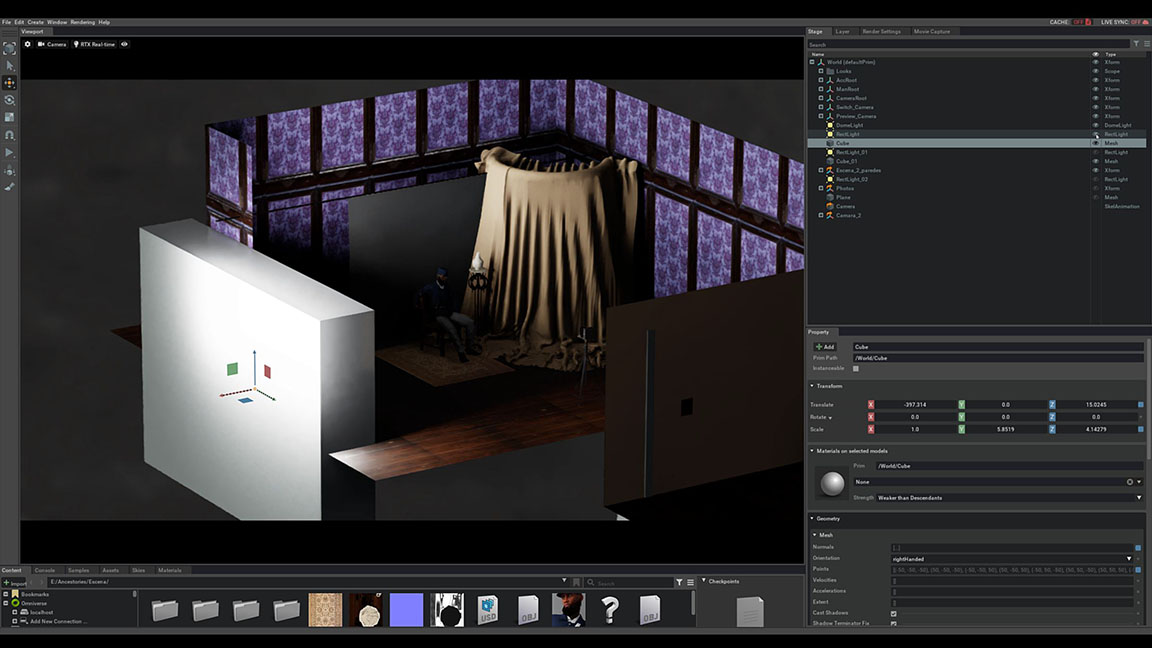Open the Rendering menu
This screenshot has height=648, width=1152.
pos(82,22)
